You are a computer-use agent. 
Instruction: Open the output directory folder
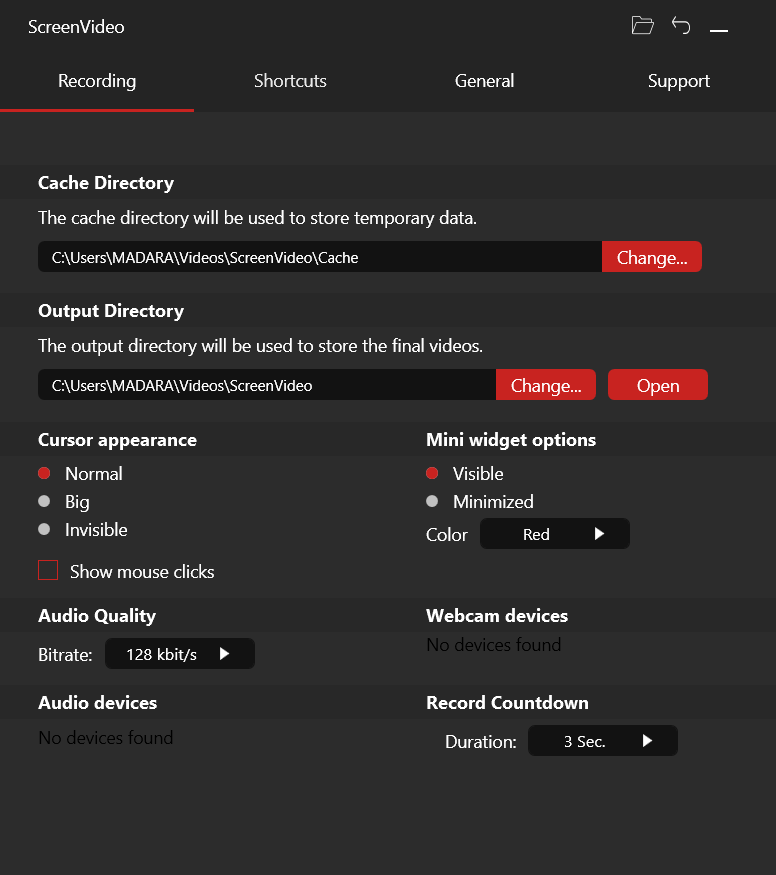pyautogui.click(x=658, y=385)
